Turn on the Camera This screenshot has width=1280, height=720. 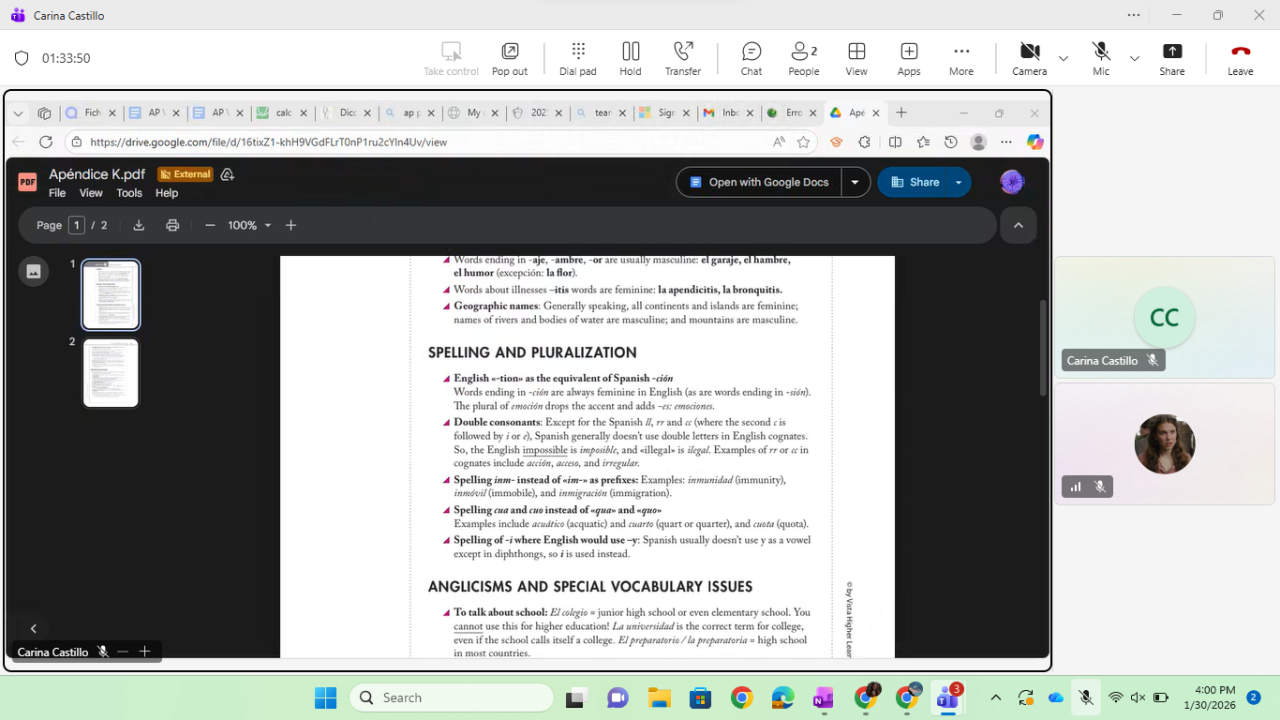(x=1029, y=58)
